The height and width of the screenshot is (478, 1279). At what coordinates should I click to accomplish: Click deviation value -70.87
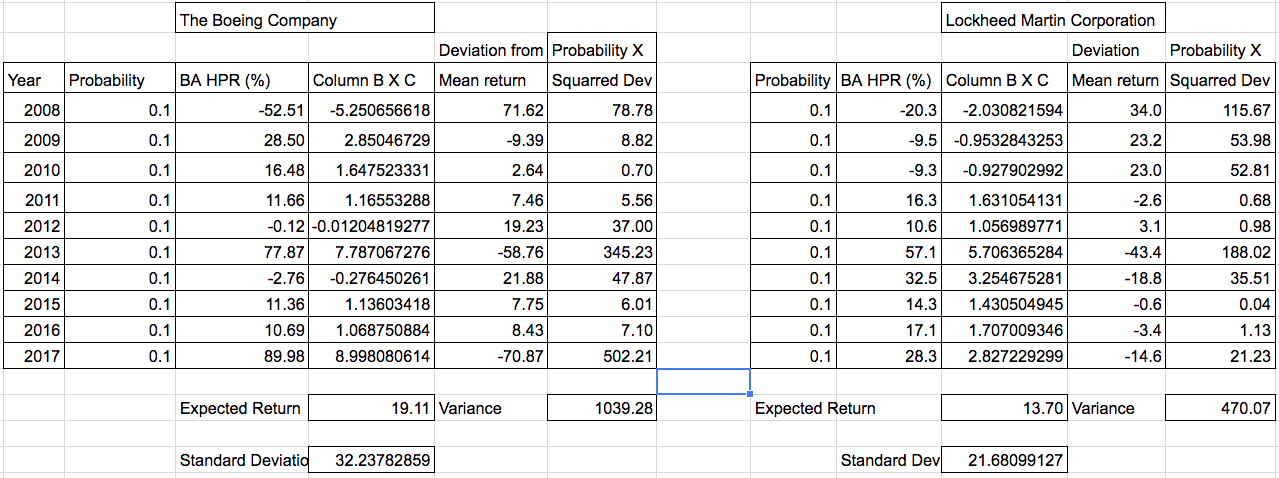point(491,355)
